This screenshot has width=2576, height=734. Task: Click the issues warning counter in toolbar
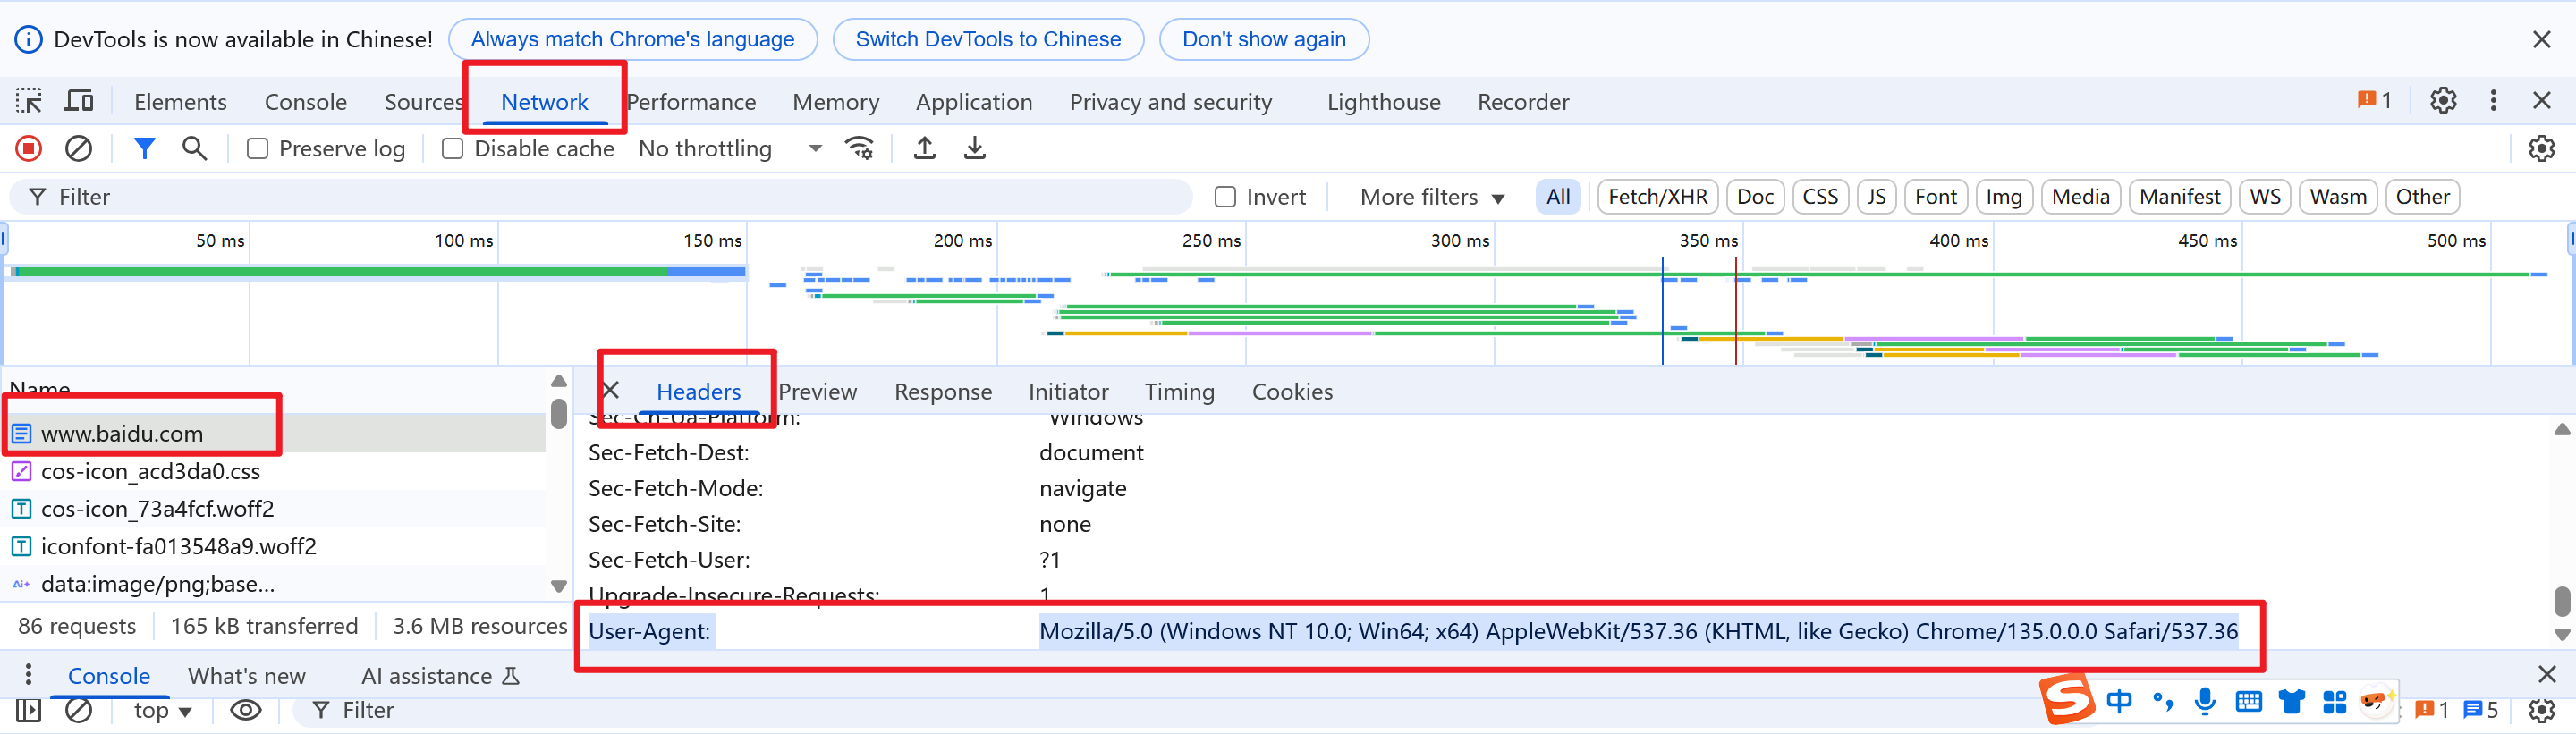click(2375, 100)
